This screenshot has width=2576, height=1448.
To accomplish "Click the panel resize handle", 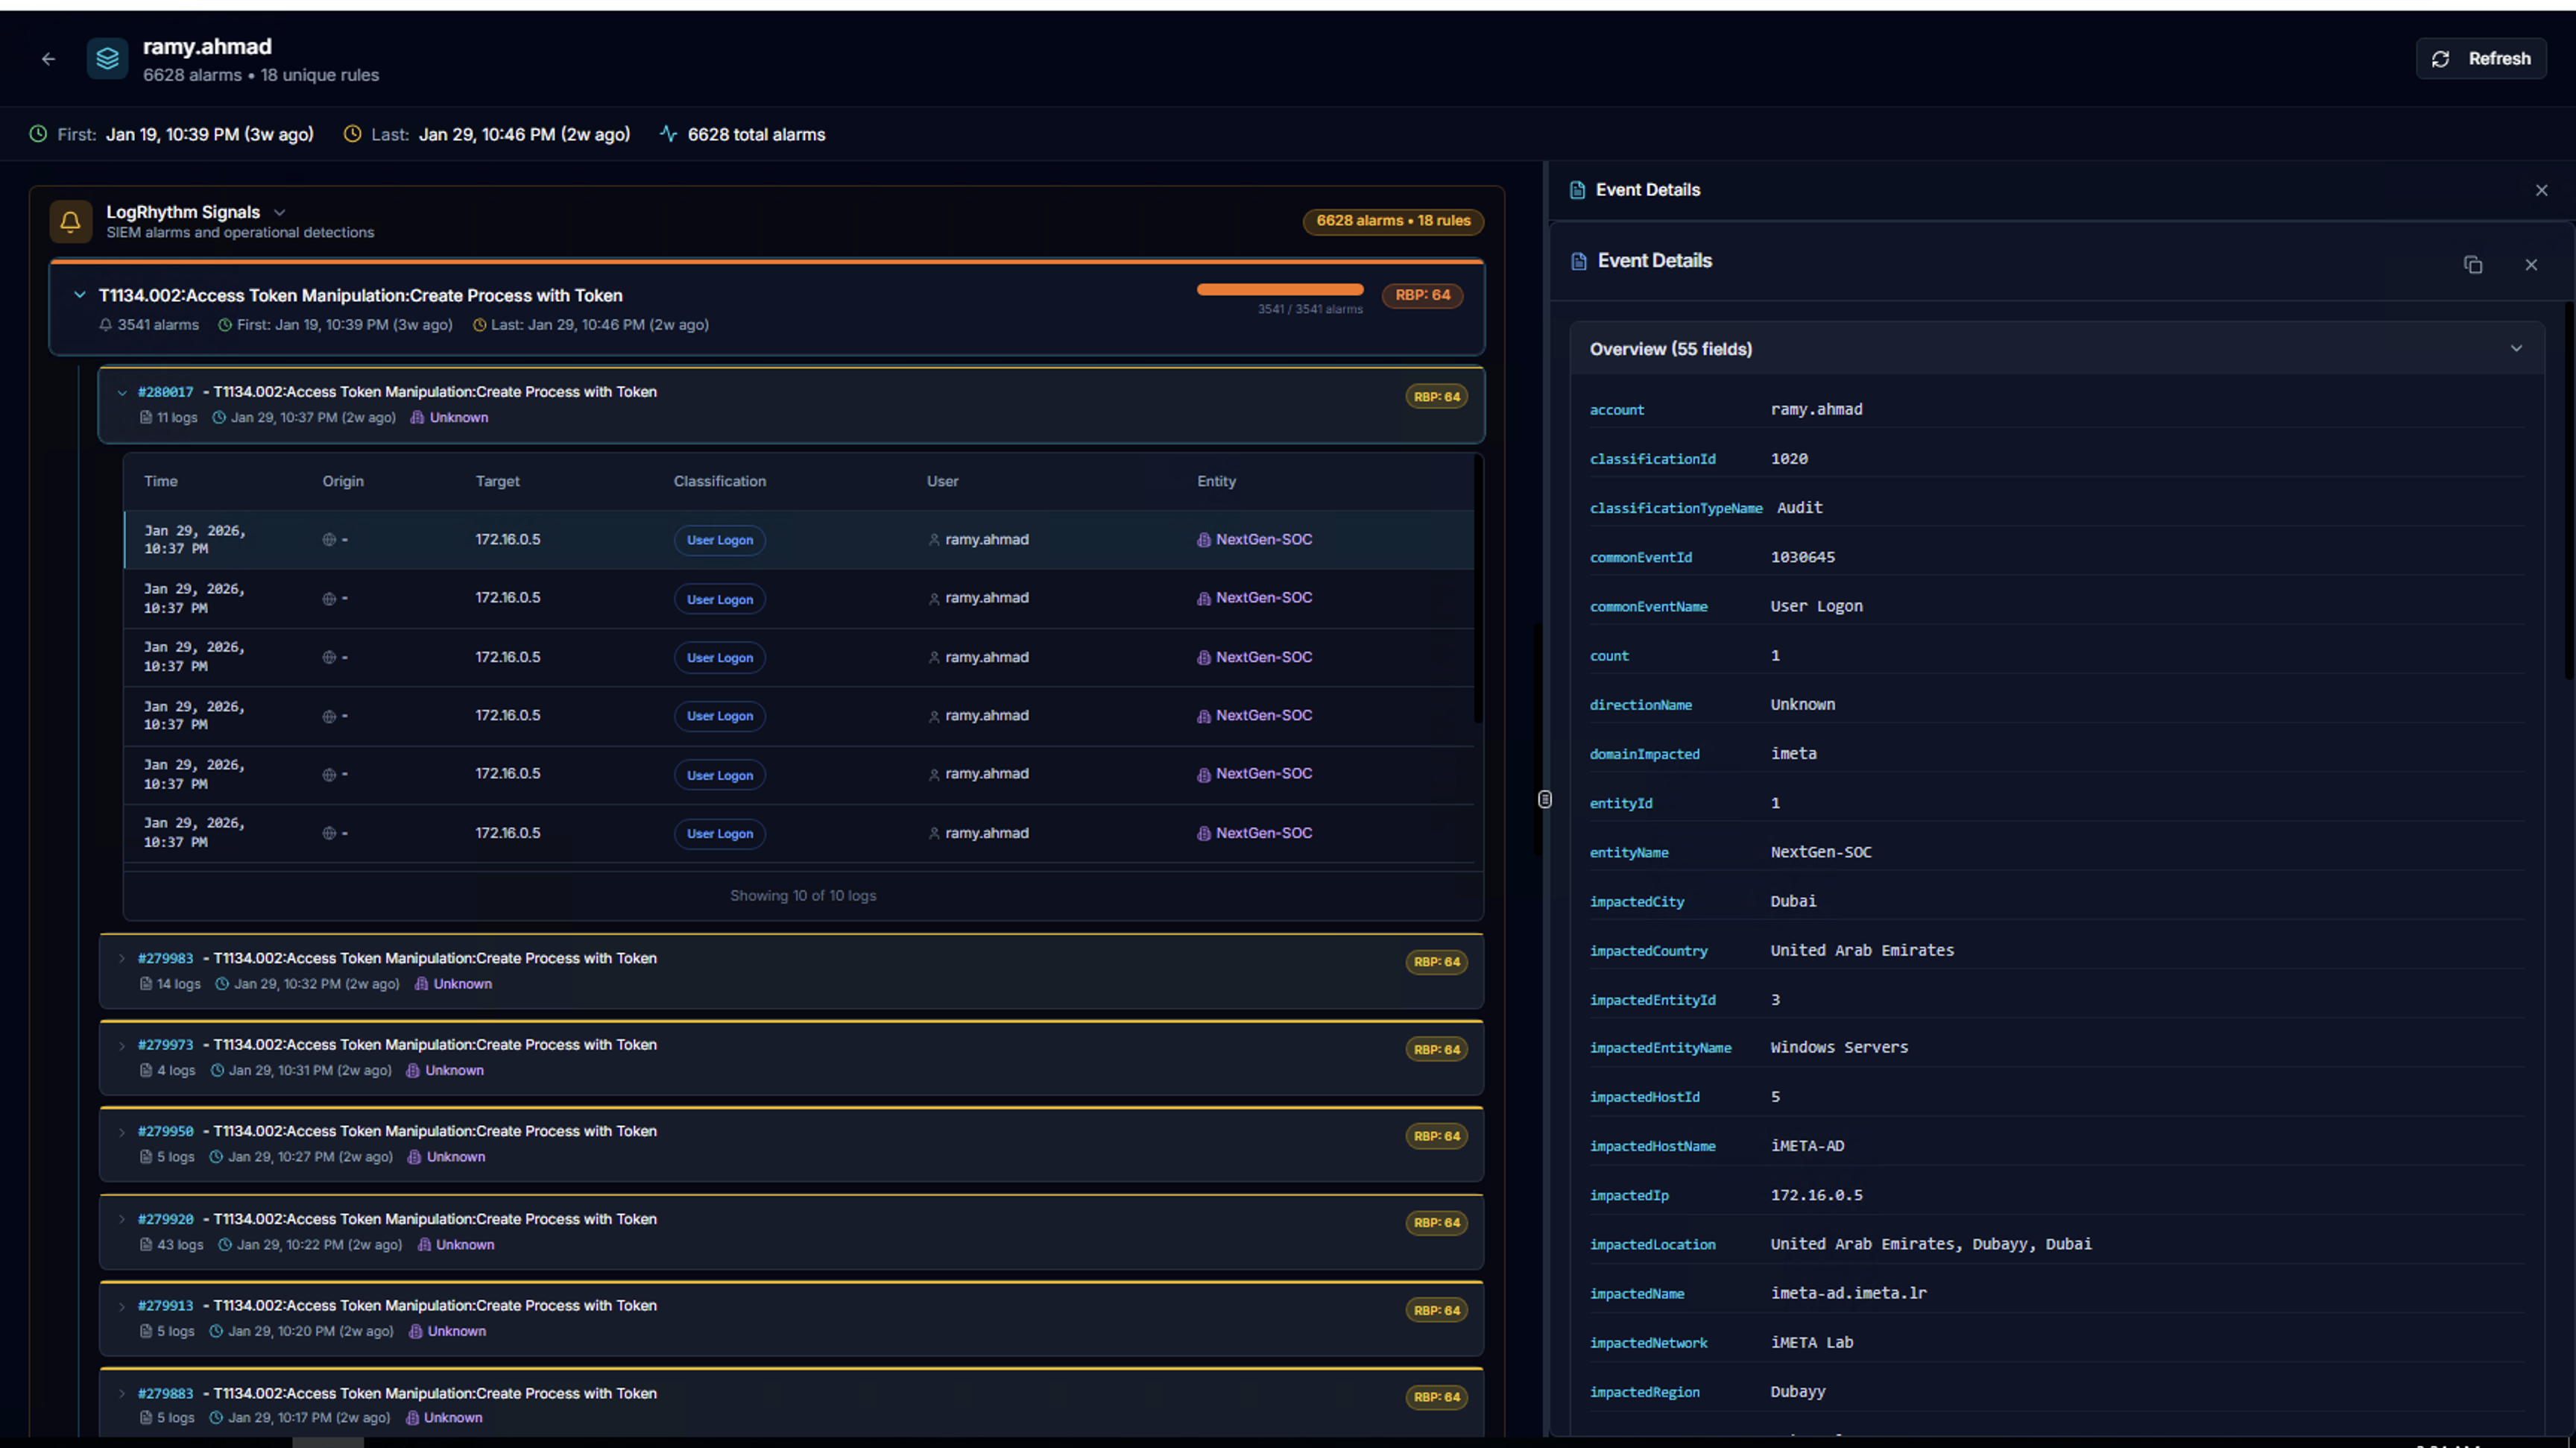I will 1544,799.
